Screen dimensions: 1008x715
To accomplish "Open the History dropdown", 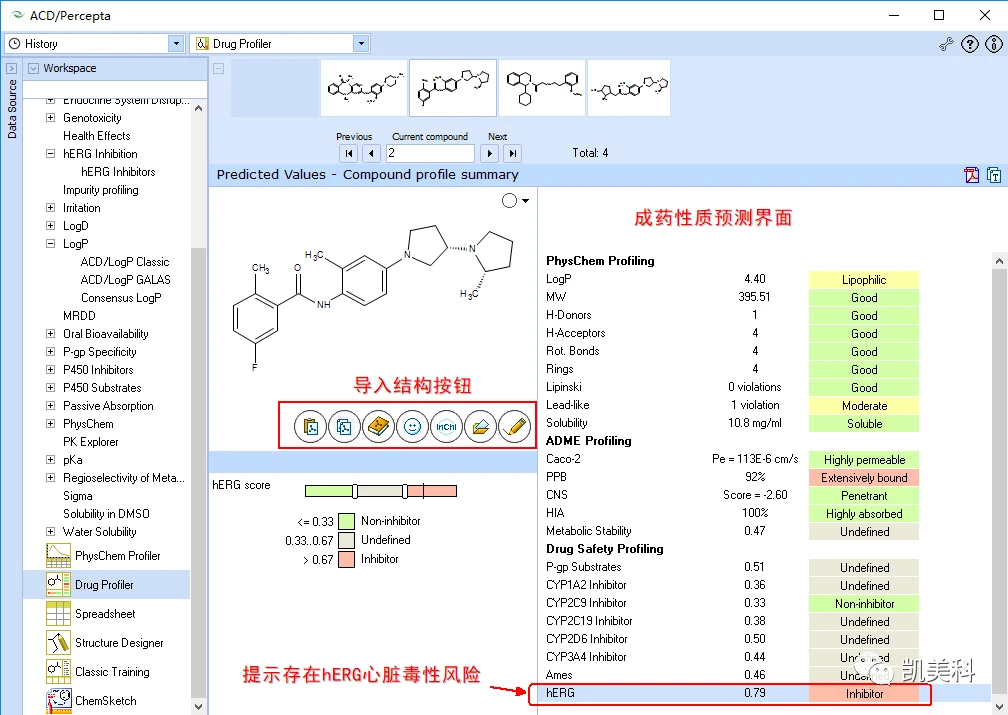I will 176,44.
